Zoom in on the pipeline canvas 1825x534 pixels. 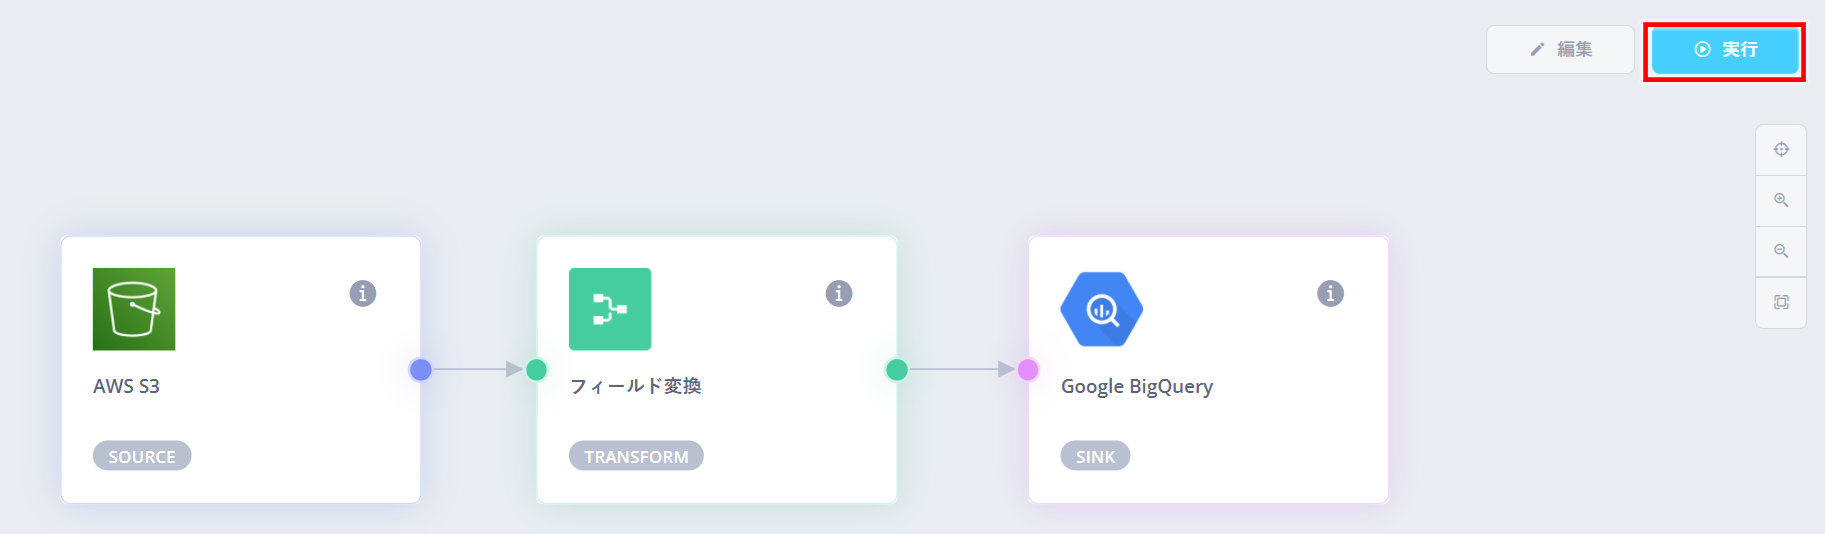[1781, 200]
